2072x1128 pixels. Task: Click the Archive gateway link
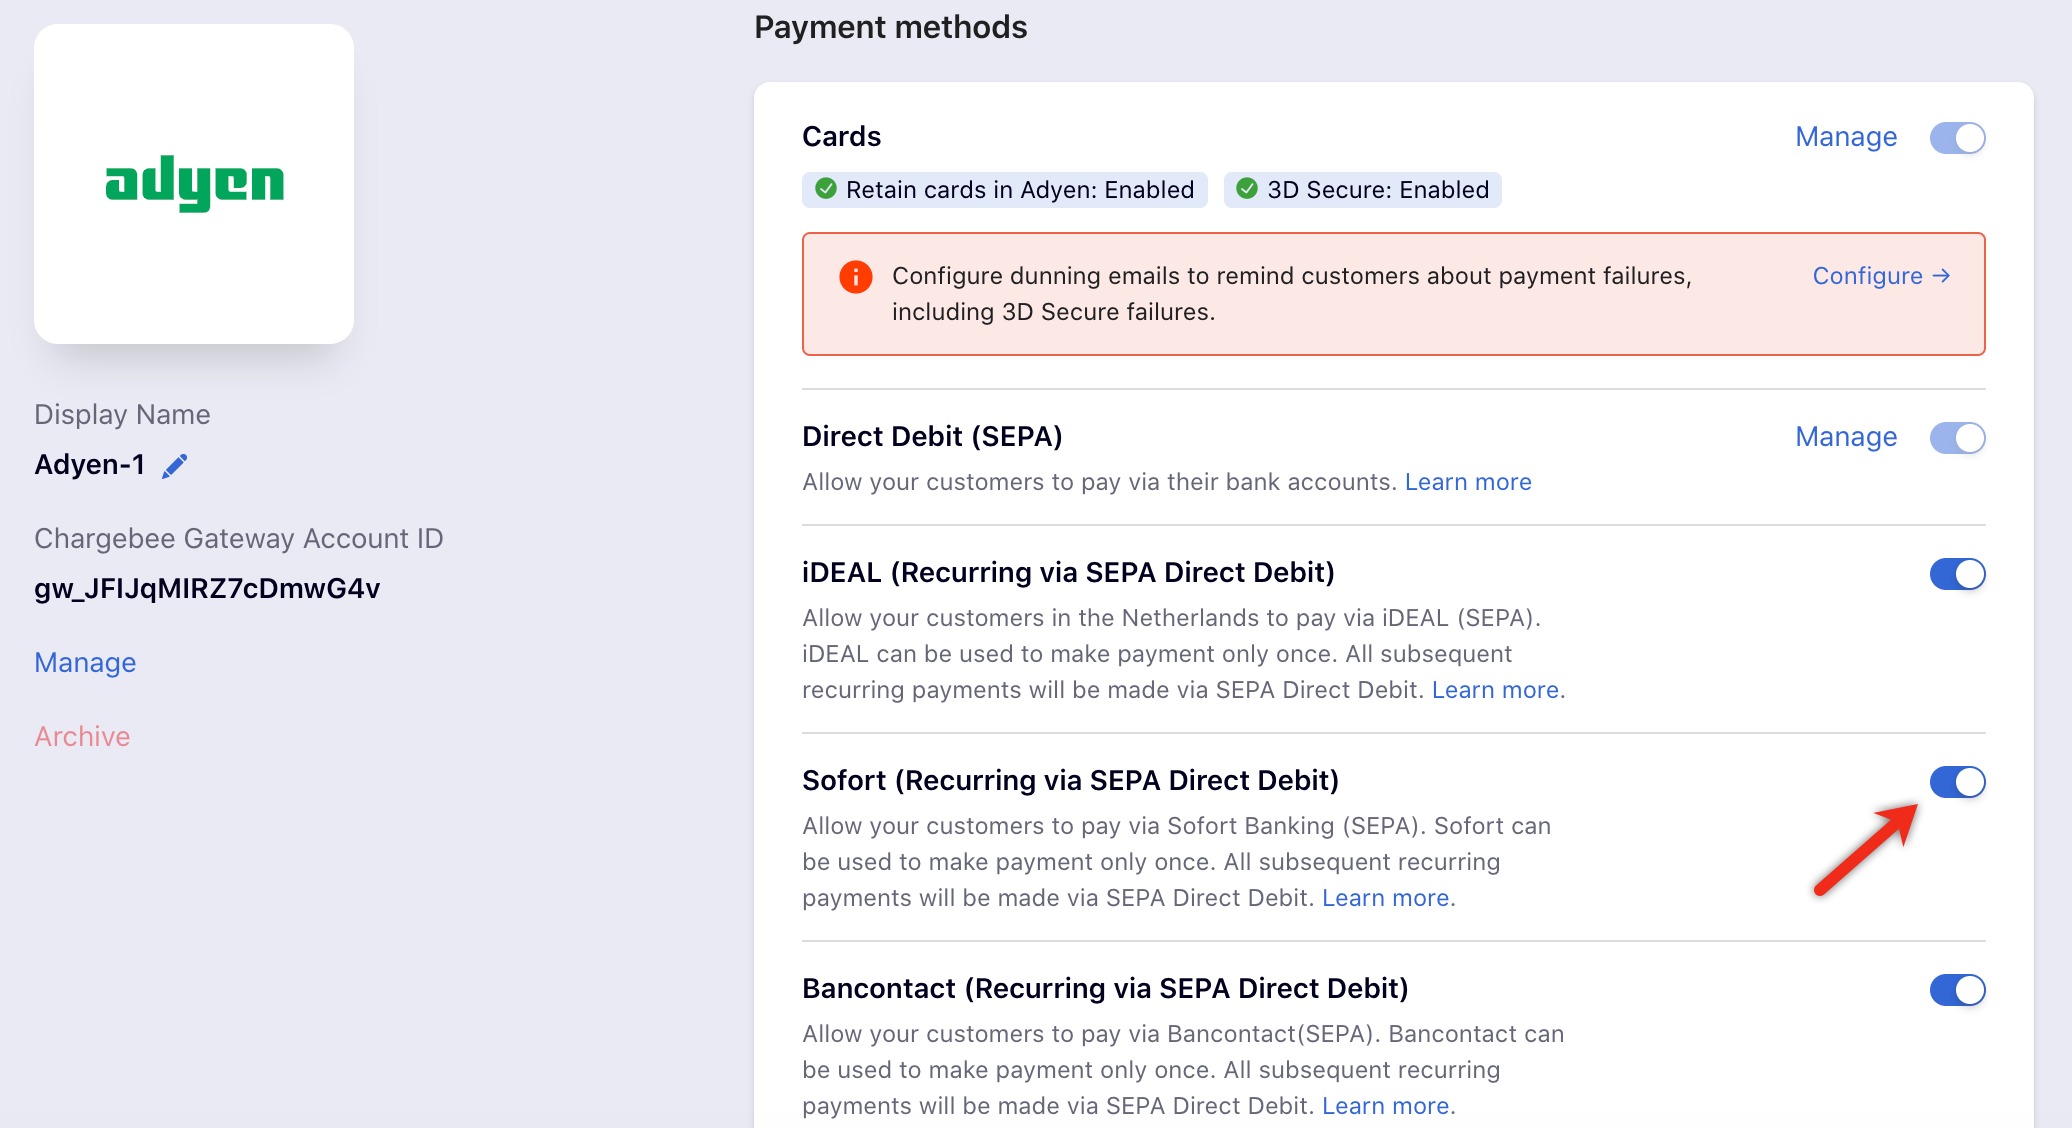pos(82,737)
